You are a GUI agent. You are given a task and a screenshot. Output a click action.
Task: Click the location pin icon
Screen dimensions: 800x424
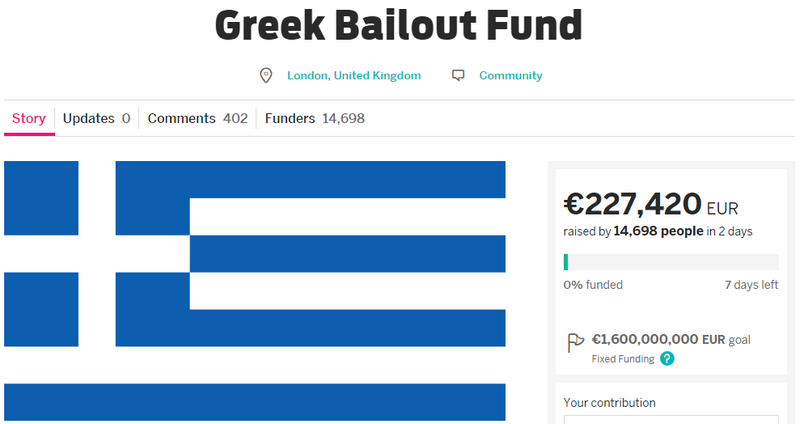265,75
